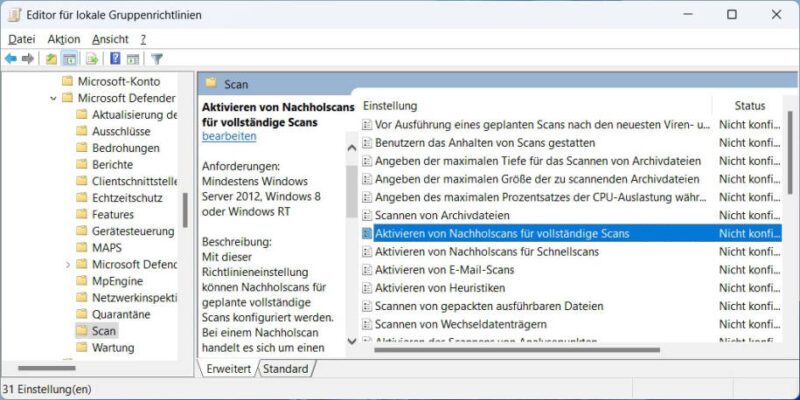Viewport: 800px width, 400px height.
Task: Click the forward arrow in the toolbar
Action: point(28,58)
